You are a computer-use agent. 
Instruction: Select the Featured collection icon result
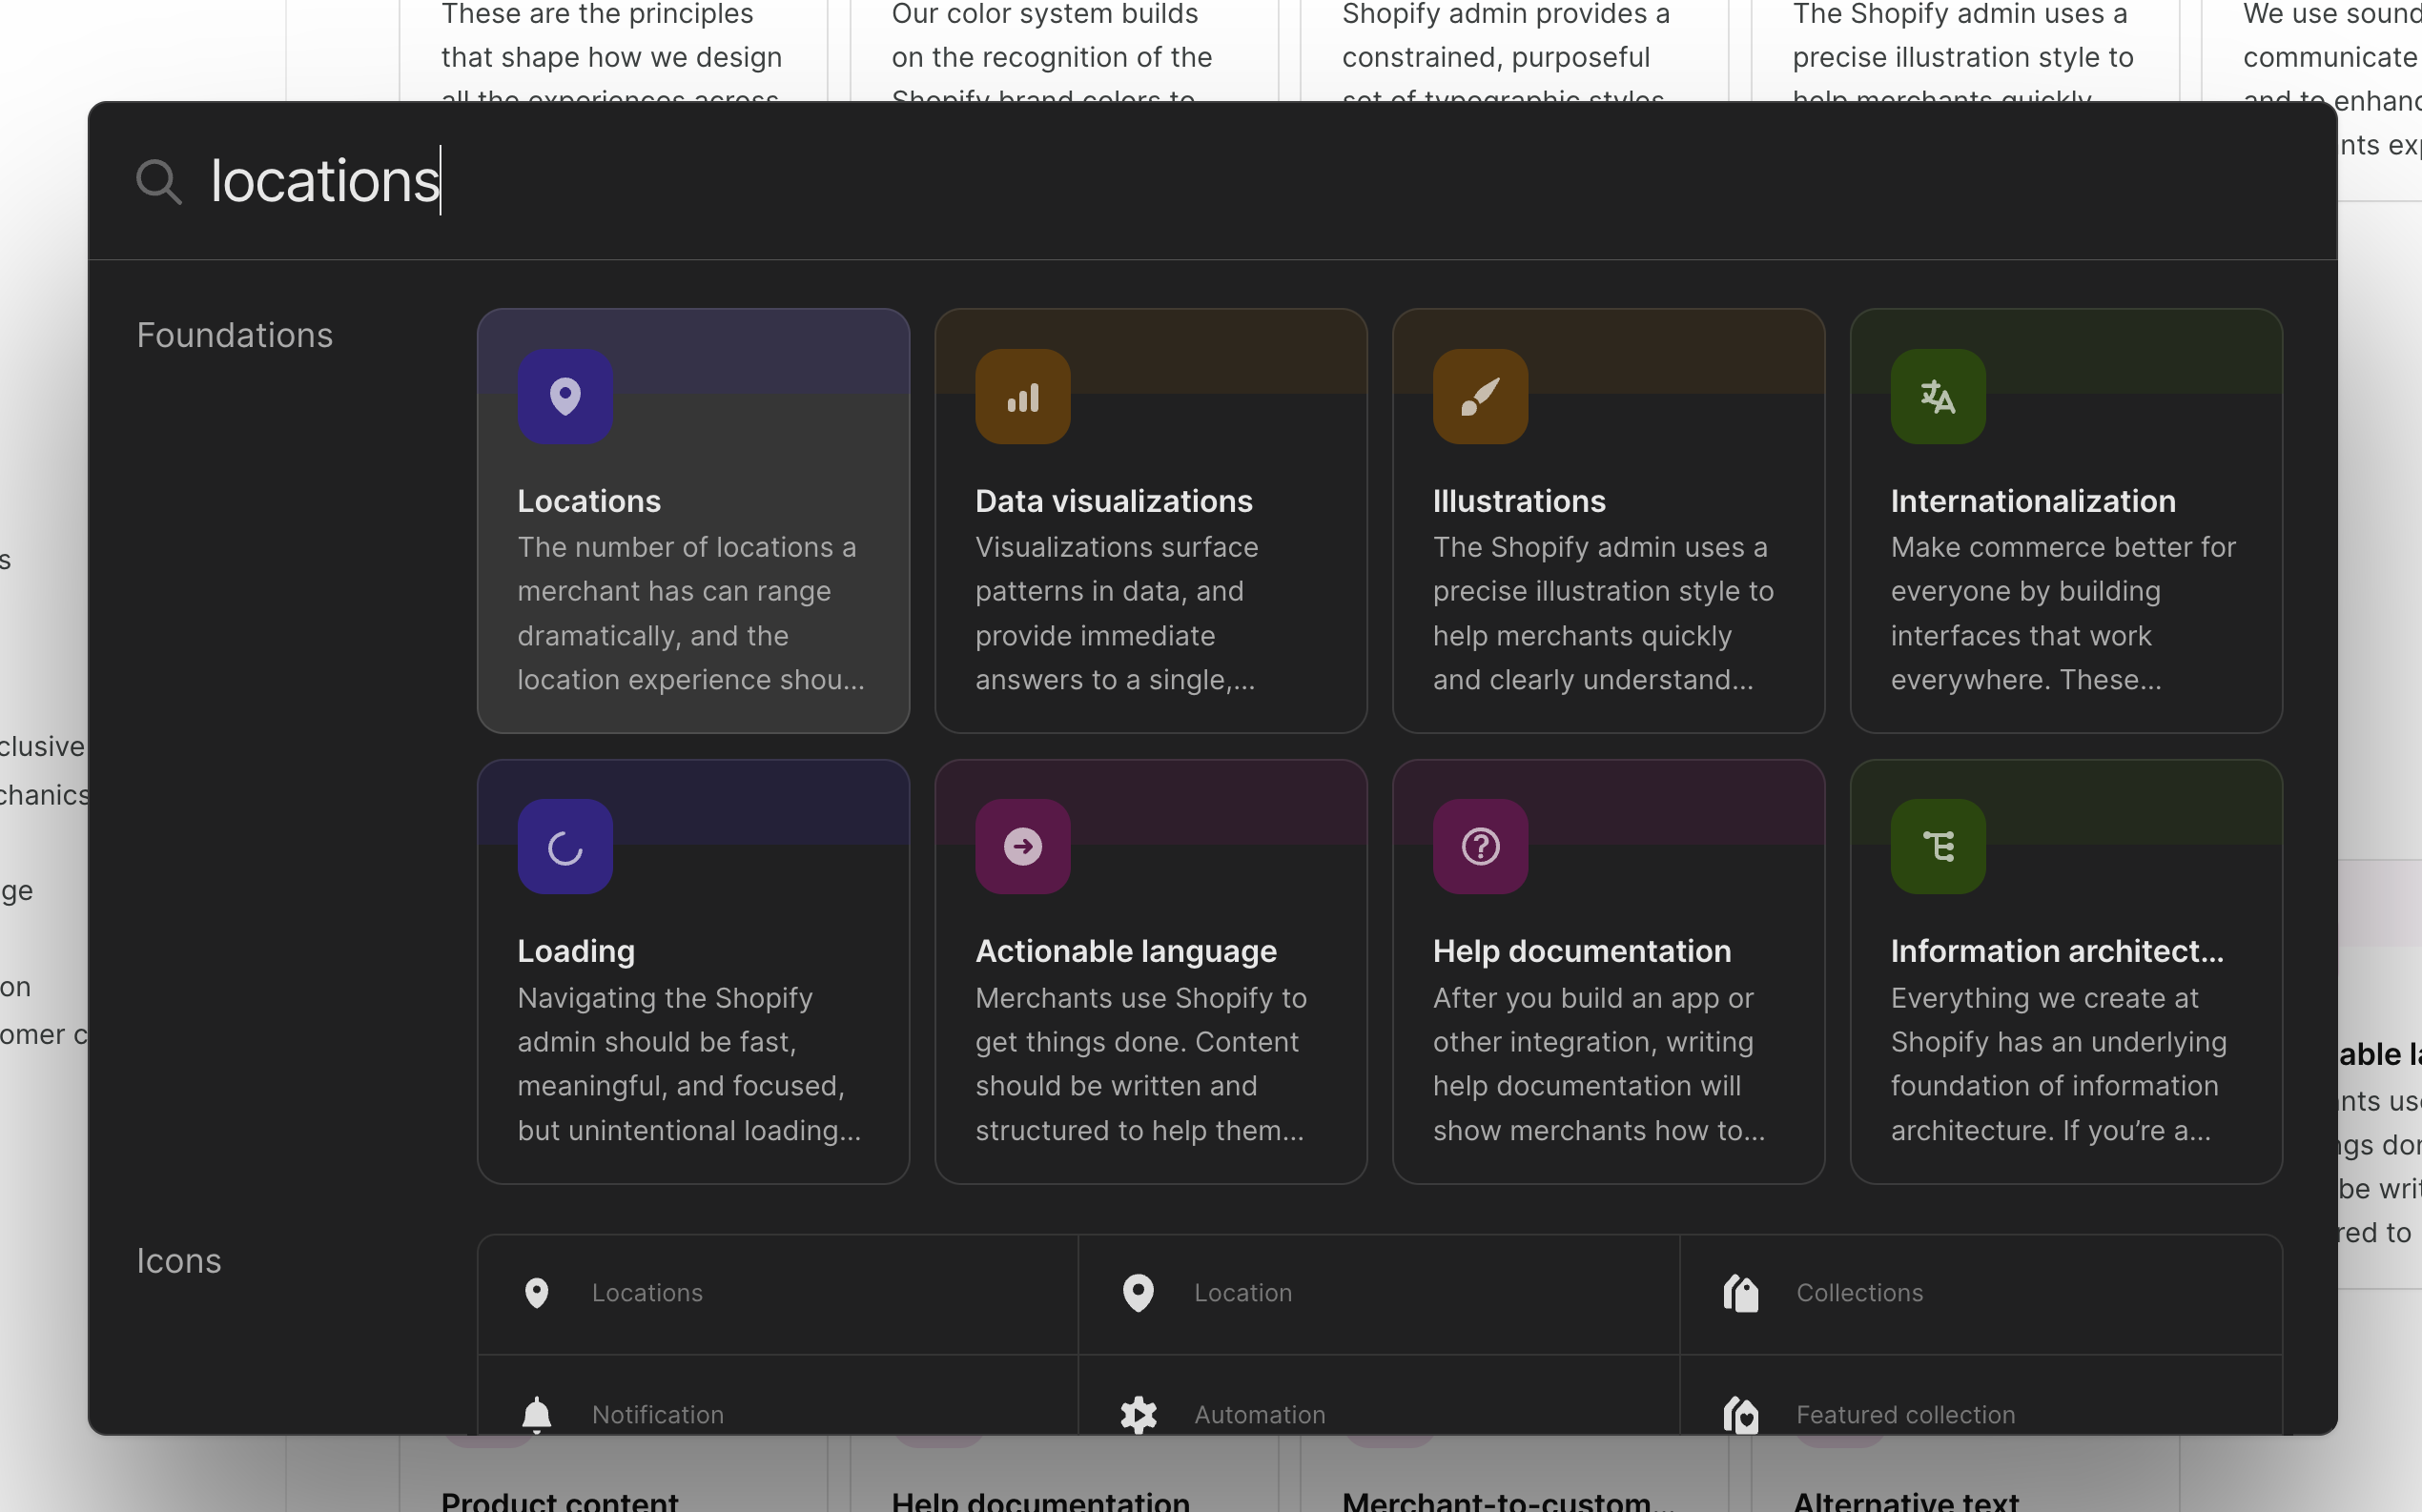pos(1904,1414)
